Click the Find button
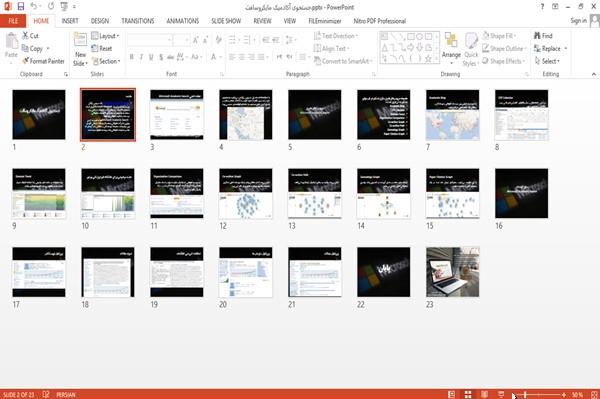Viewport: 600px width, 399px height. pos(543,36)
